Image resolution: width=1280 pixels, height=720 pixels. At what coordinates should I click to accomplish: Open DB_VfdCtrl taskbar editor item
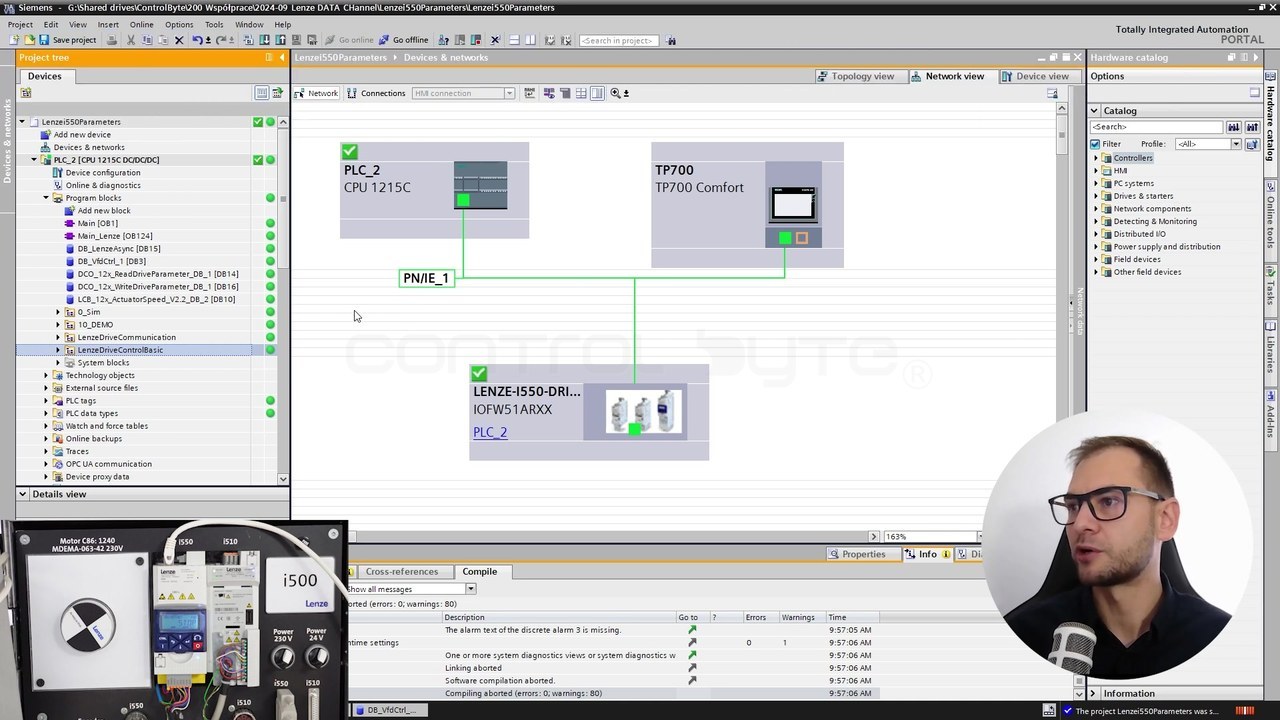[390, 710]
